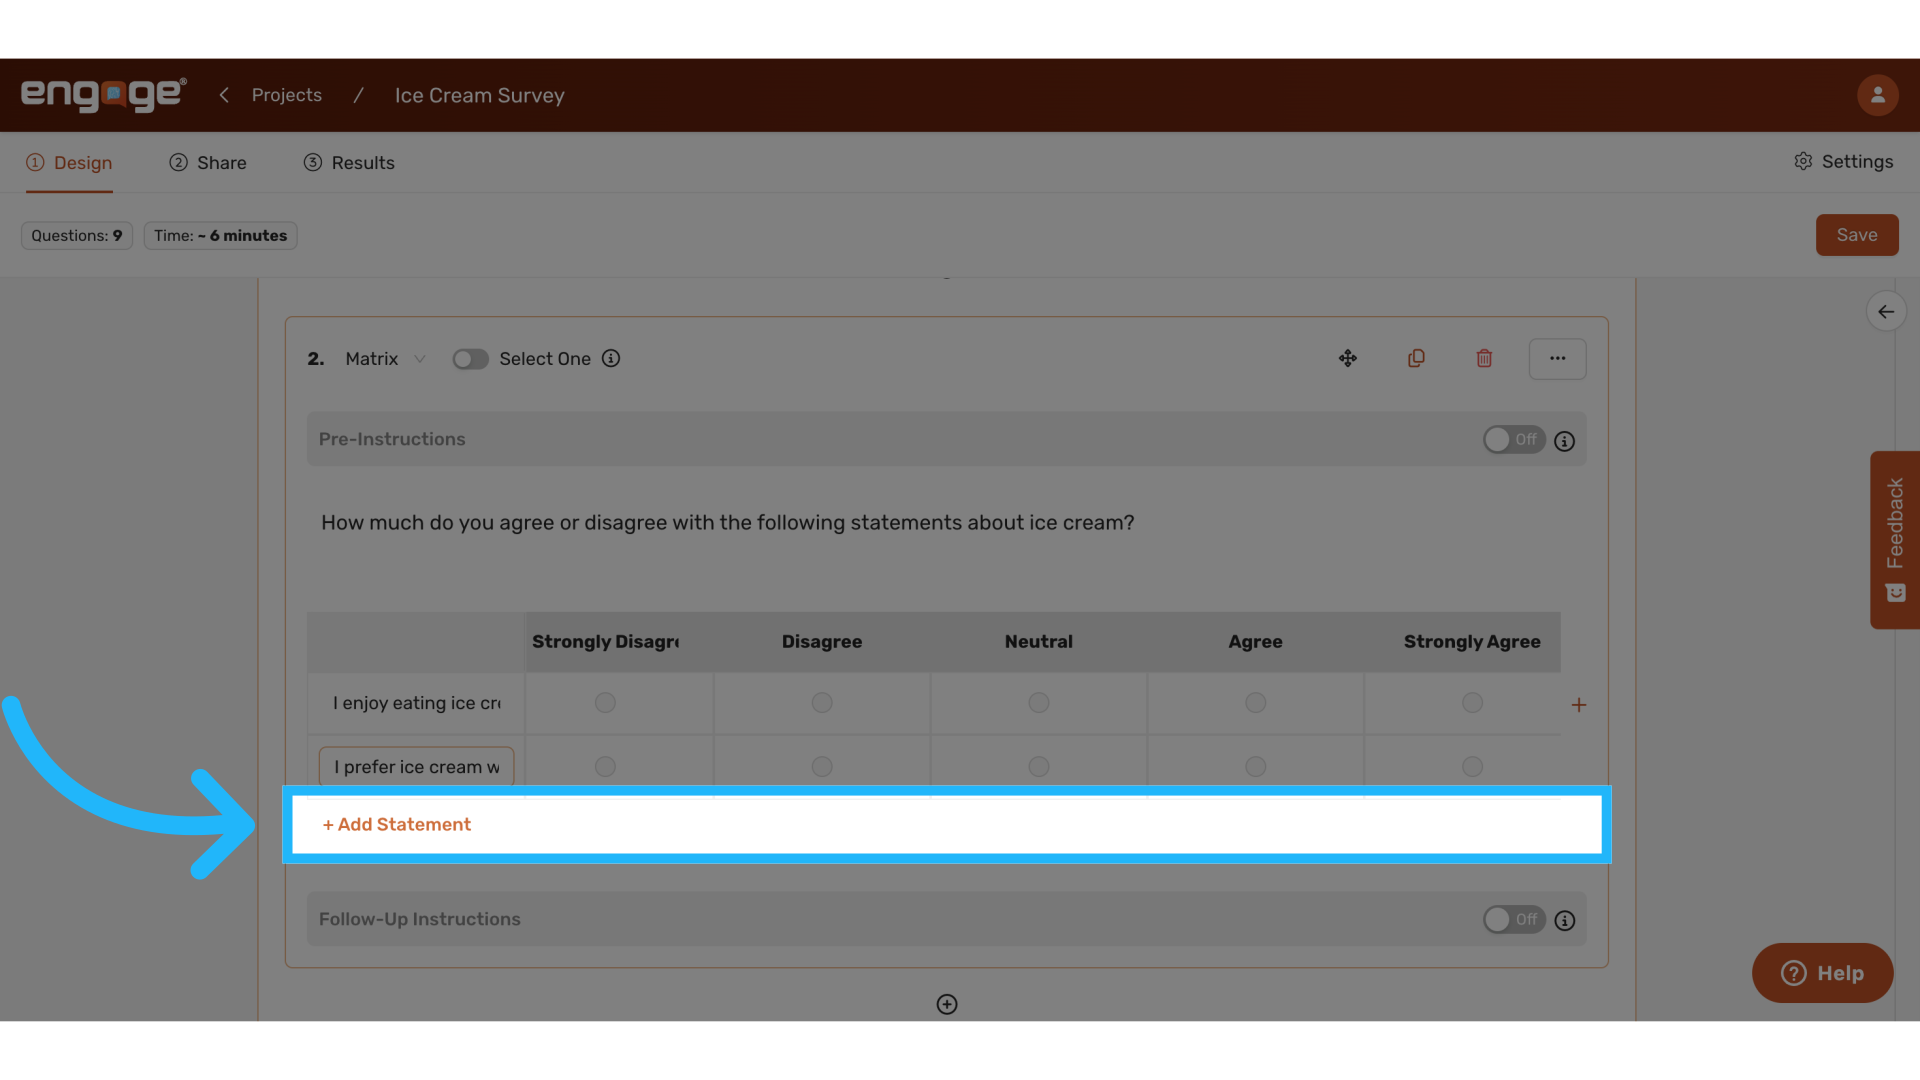The width and height of the screenshot is (1920, 1080).
Task: Select Strongly Disagree for I enjoy eating row
Action: [605, 703]
